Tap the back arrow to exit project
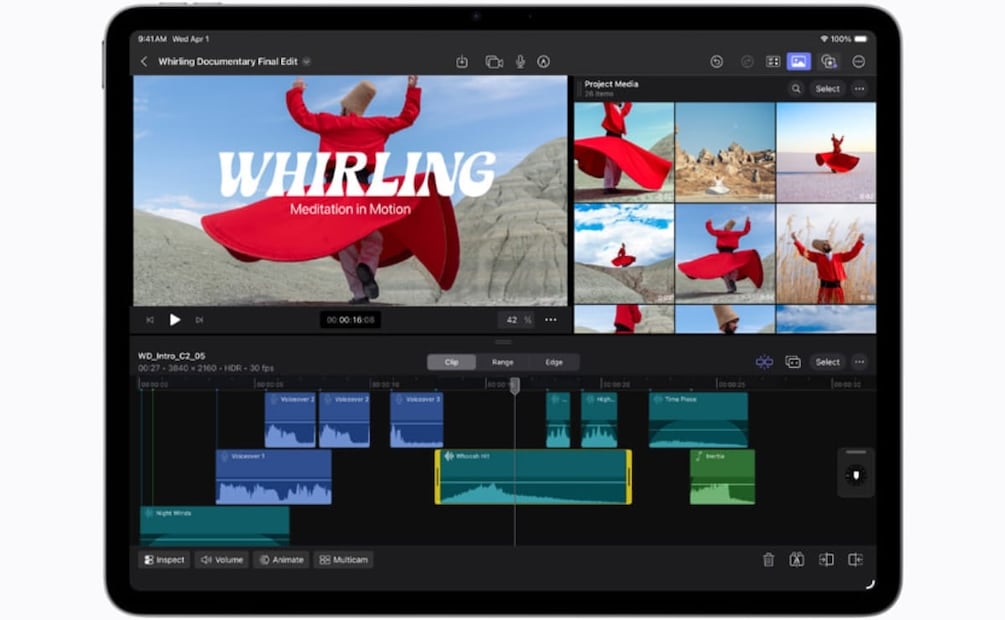 tap(144, 62)
